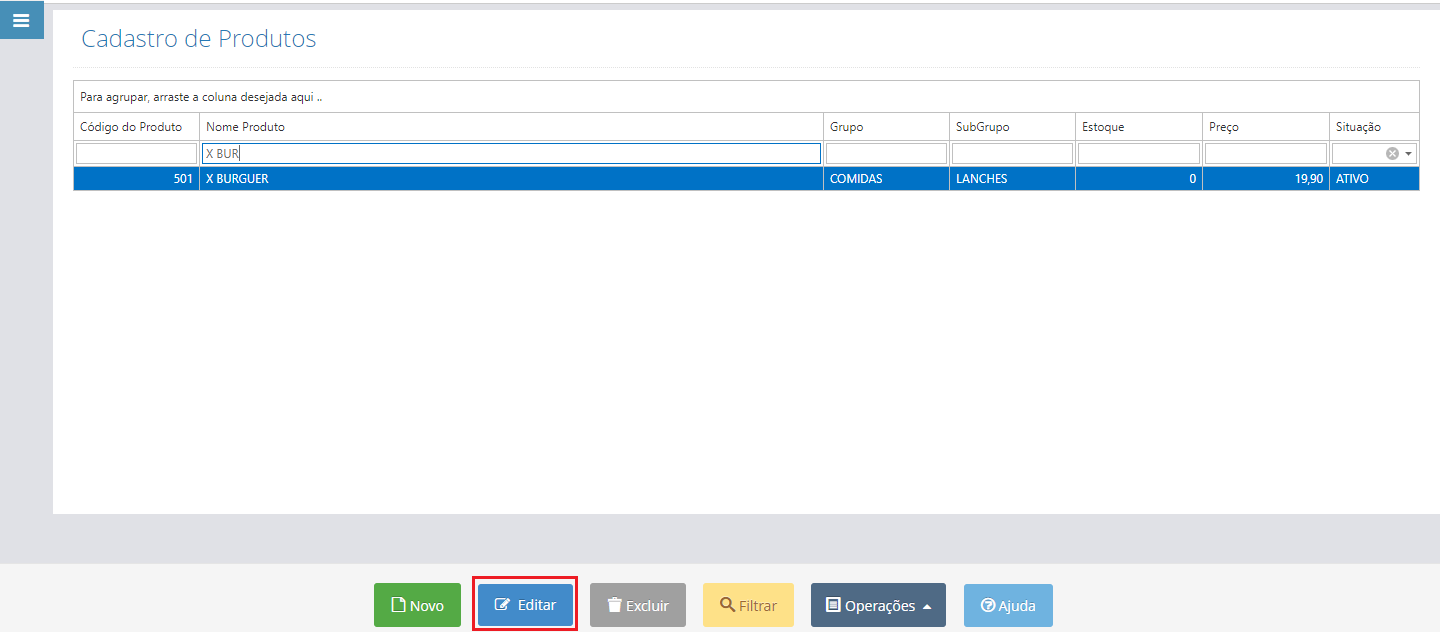Focus the SubGrupo filter field

pyautogui.click(x=1012, y=153)
